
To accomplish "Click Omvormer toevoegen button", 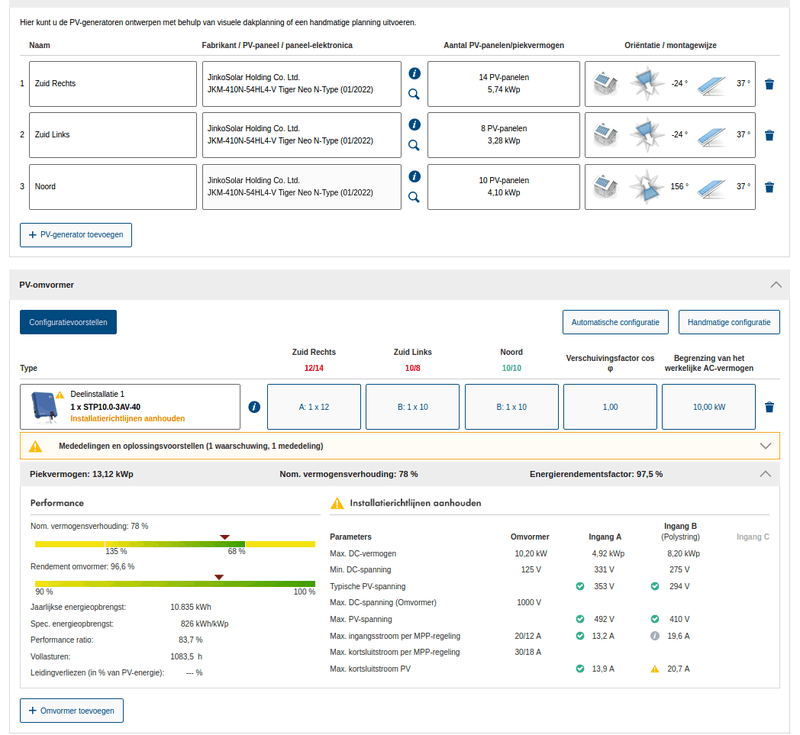I will [72, 711].
